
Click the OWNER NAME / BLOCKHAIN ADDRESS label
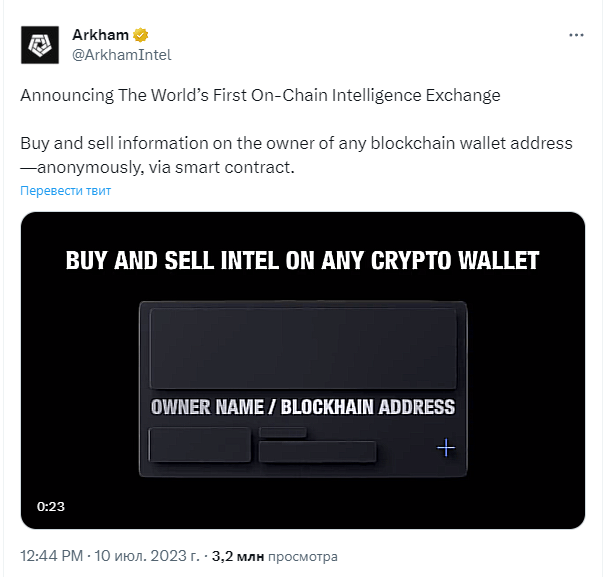[x=303, y=407]
